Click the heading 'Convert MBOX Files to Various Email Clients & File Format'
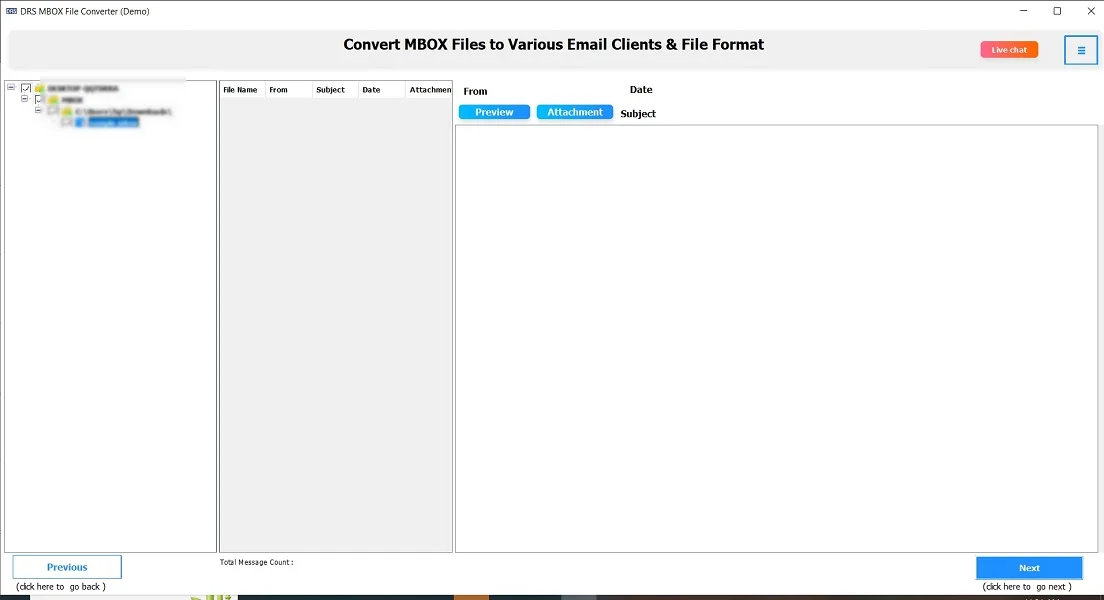 click(553, 44)
